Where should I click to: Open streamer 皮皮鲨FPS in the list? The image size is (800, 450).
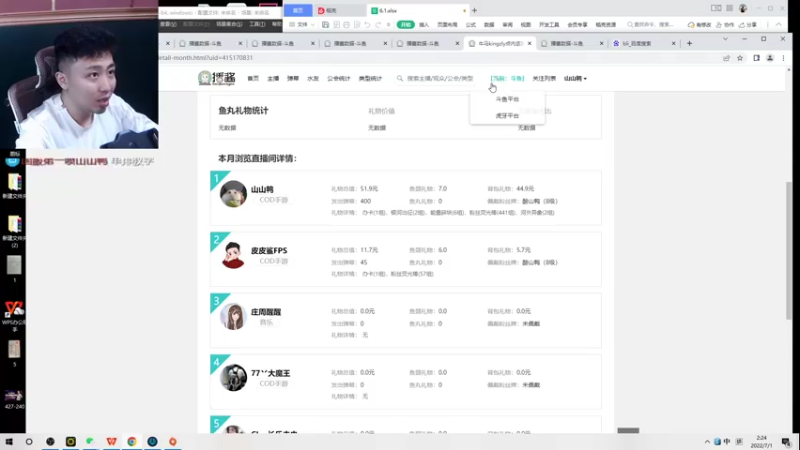(269, 251)
